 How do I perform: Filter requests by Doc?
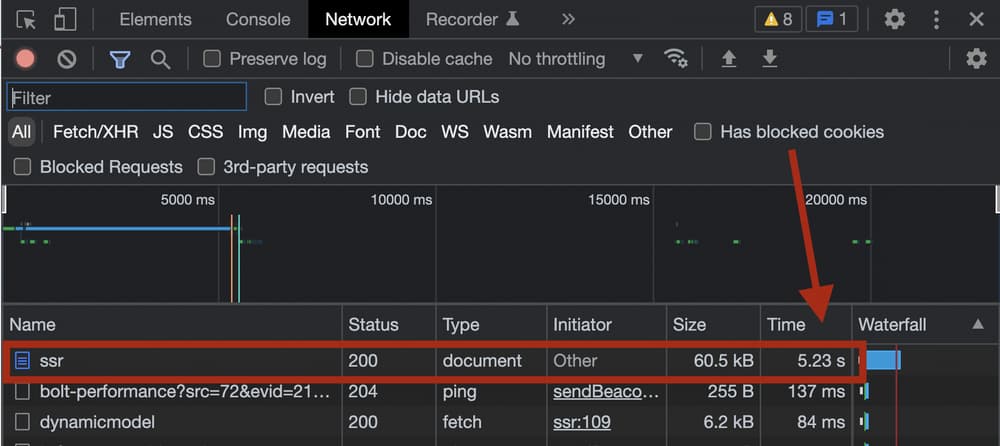411,132
